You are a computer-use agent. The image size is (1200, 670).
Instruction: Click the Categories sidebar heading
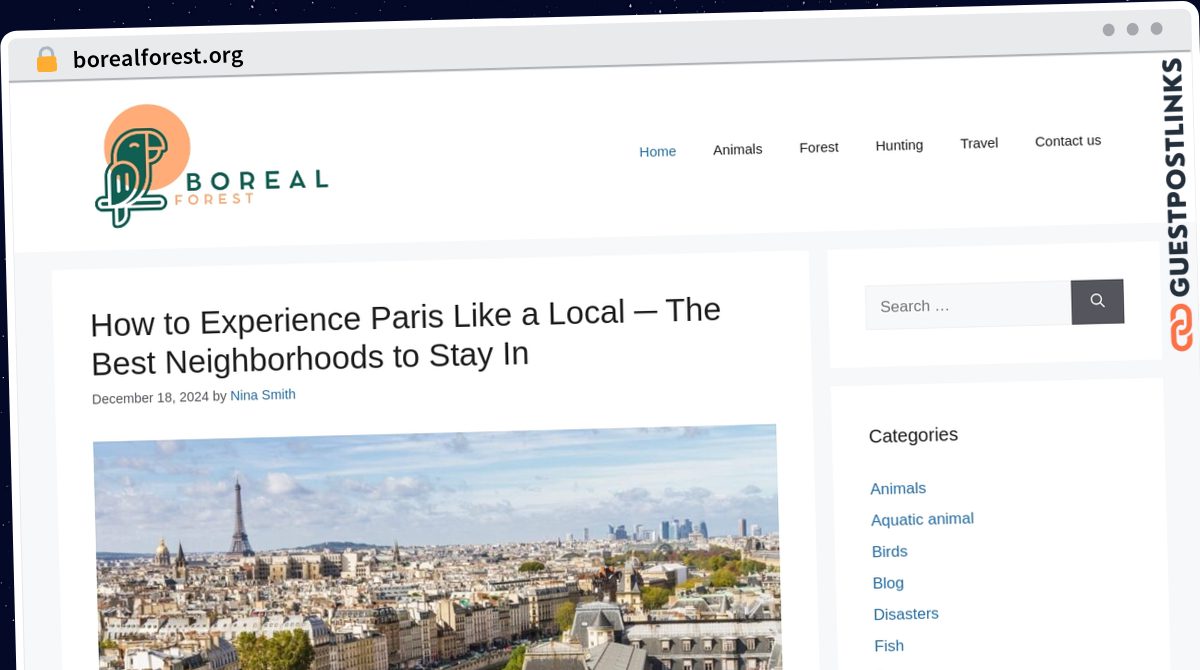coord(913,435)
